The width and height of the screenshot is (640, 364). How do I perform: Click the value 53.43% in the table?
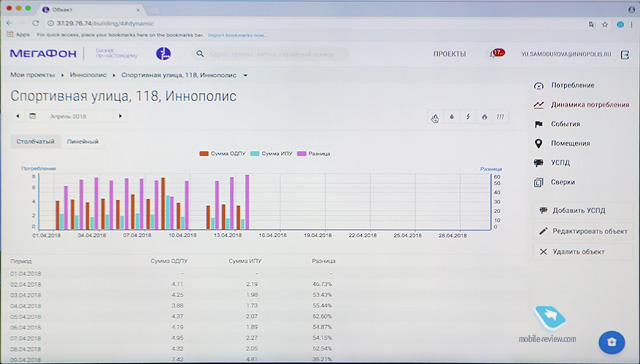(x=322, y=295)
